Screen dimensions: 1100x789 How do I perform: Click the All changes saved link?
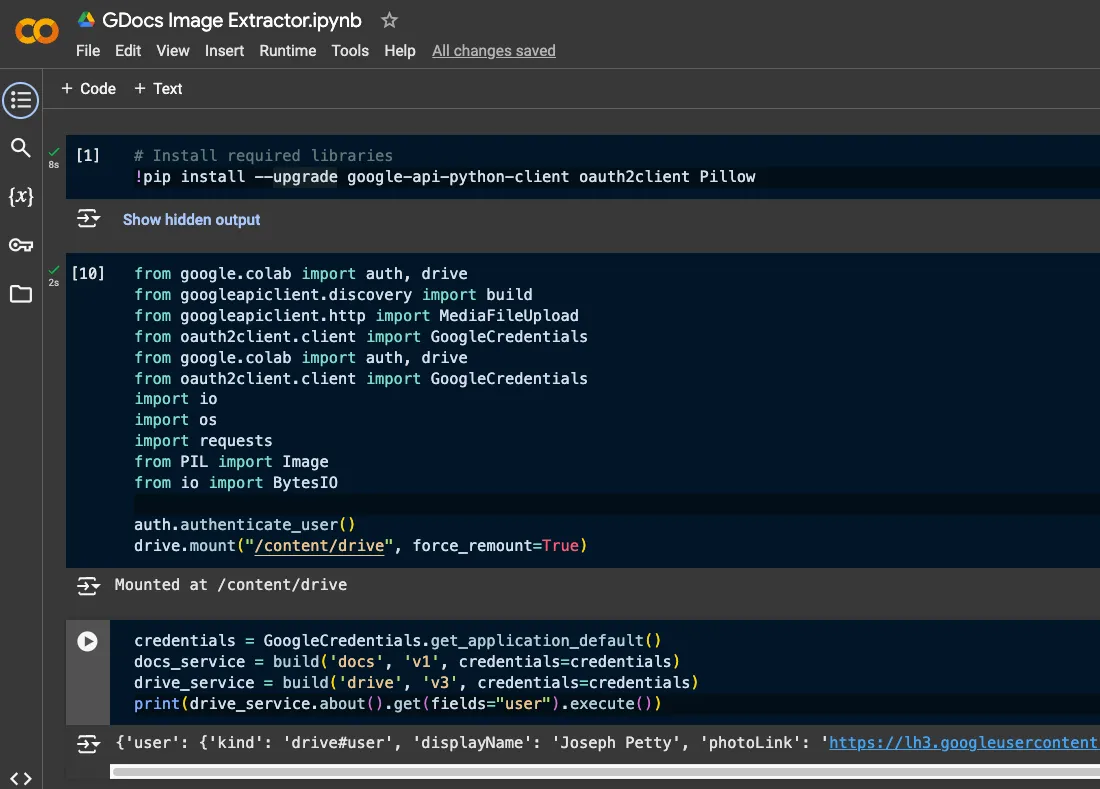[493, 51]
